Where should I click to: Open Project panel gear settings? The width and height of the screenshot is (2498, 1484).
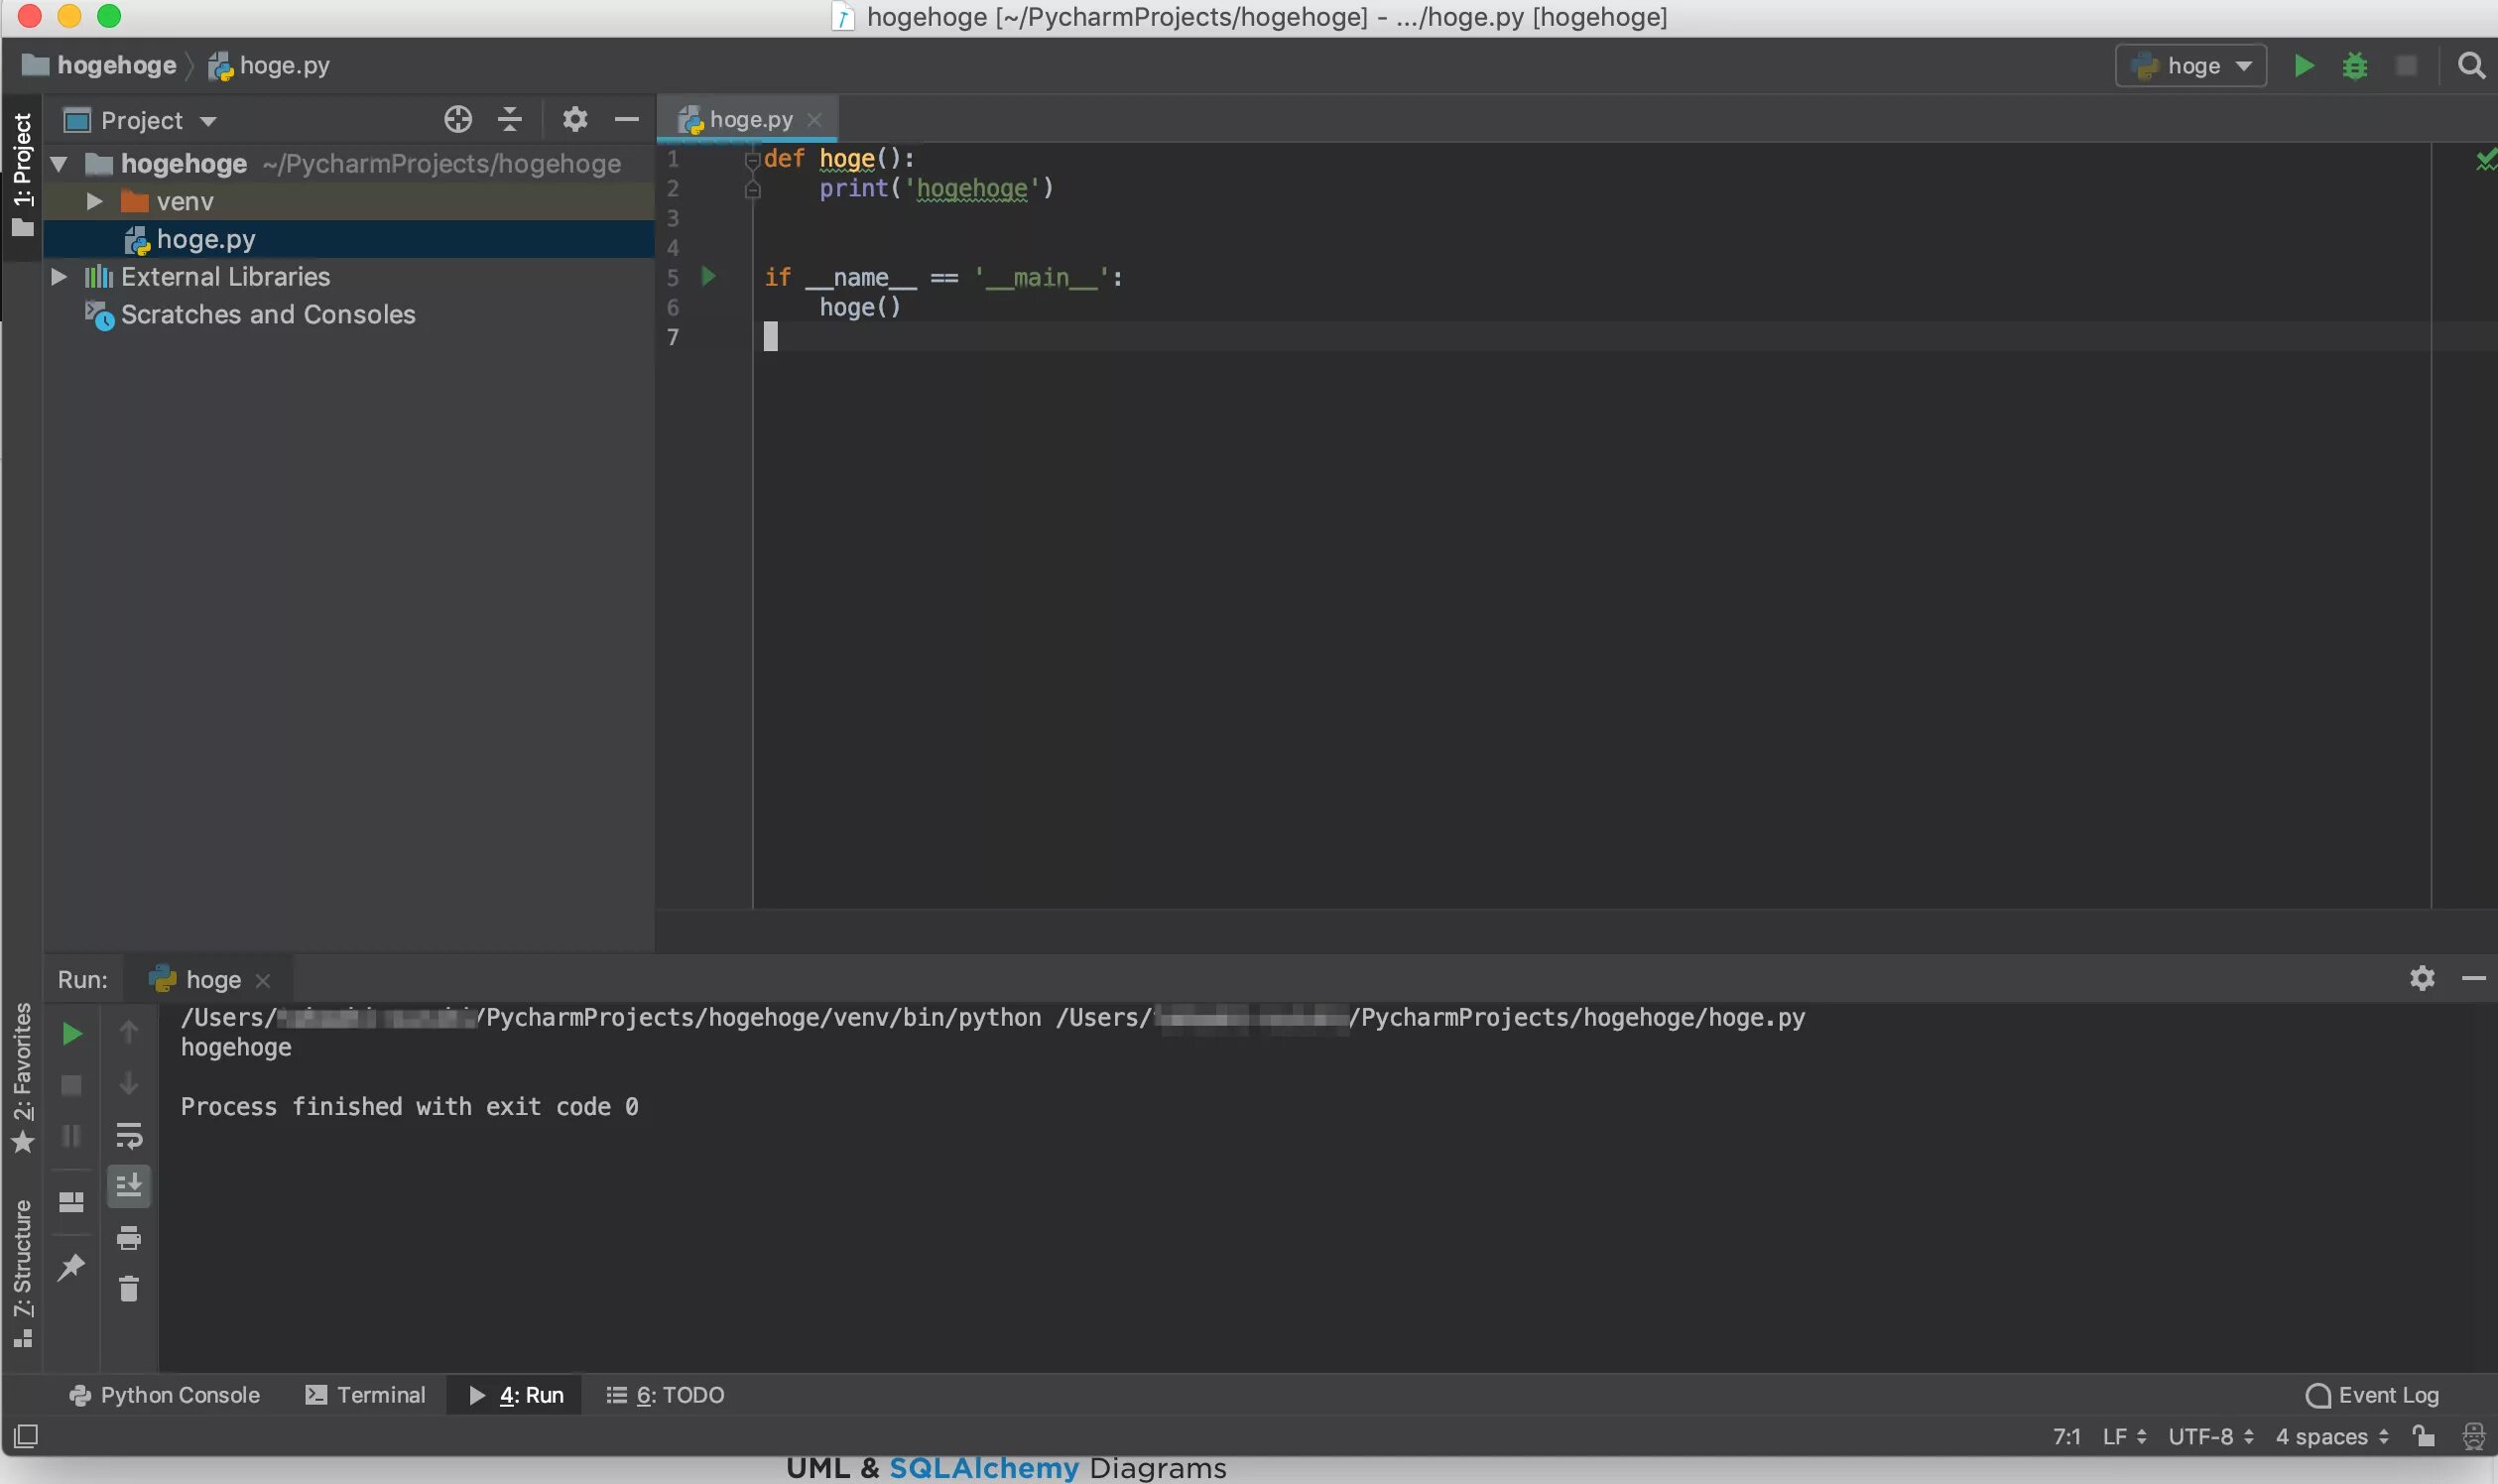574,120
